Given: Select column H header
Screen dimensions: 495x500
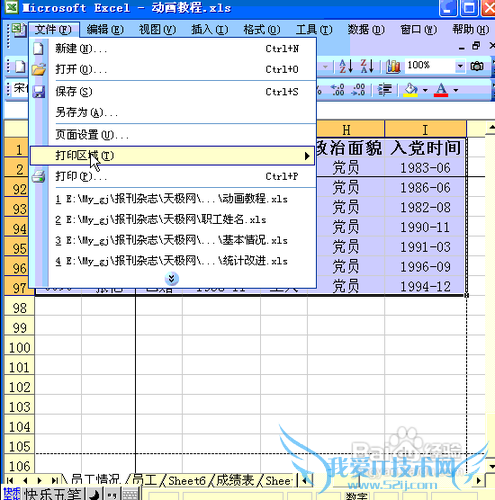Looking at the screenshot, I should (x=346, y=129).
